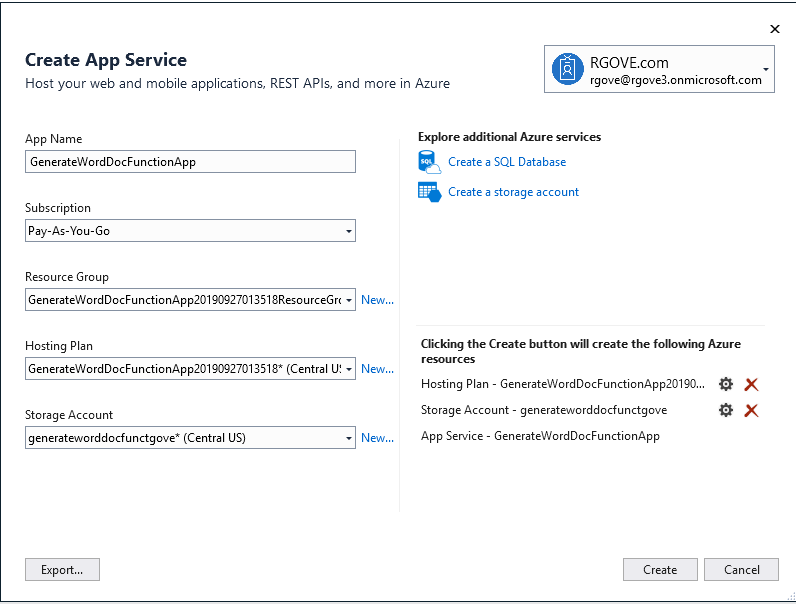The width and height of the screenshot is (796, 604).
Task: Open Create a SQL Database link
Action: (507, 162)
